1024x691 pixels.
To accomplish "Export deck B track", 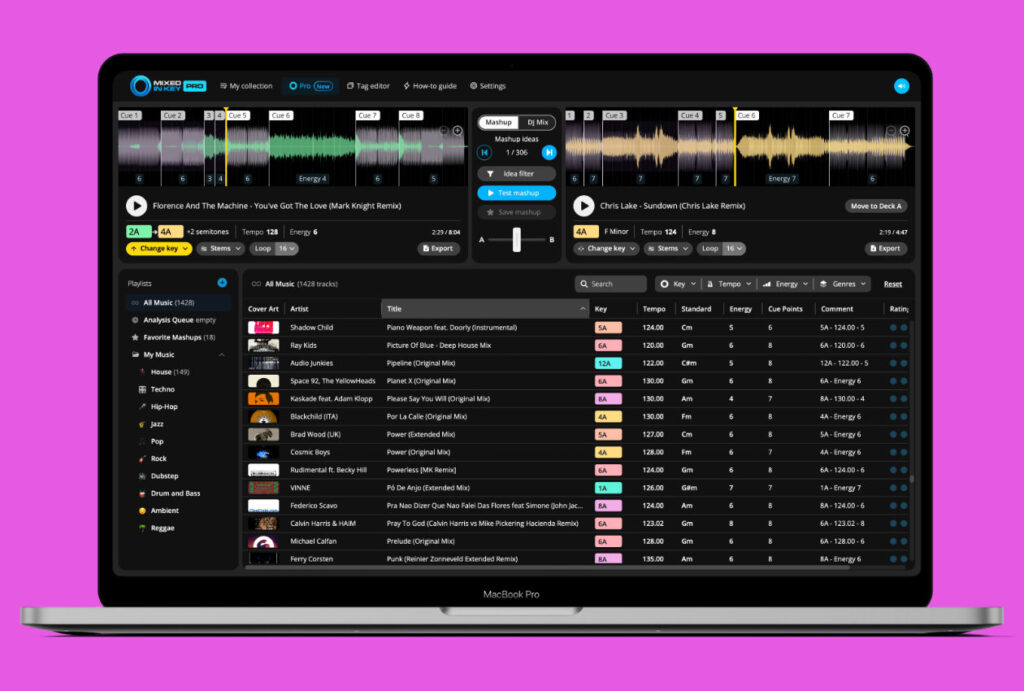I will click(886, 248).
